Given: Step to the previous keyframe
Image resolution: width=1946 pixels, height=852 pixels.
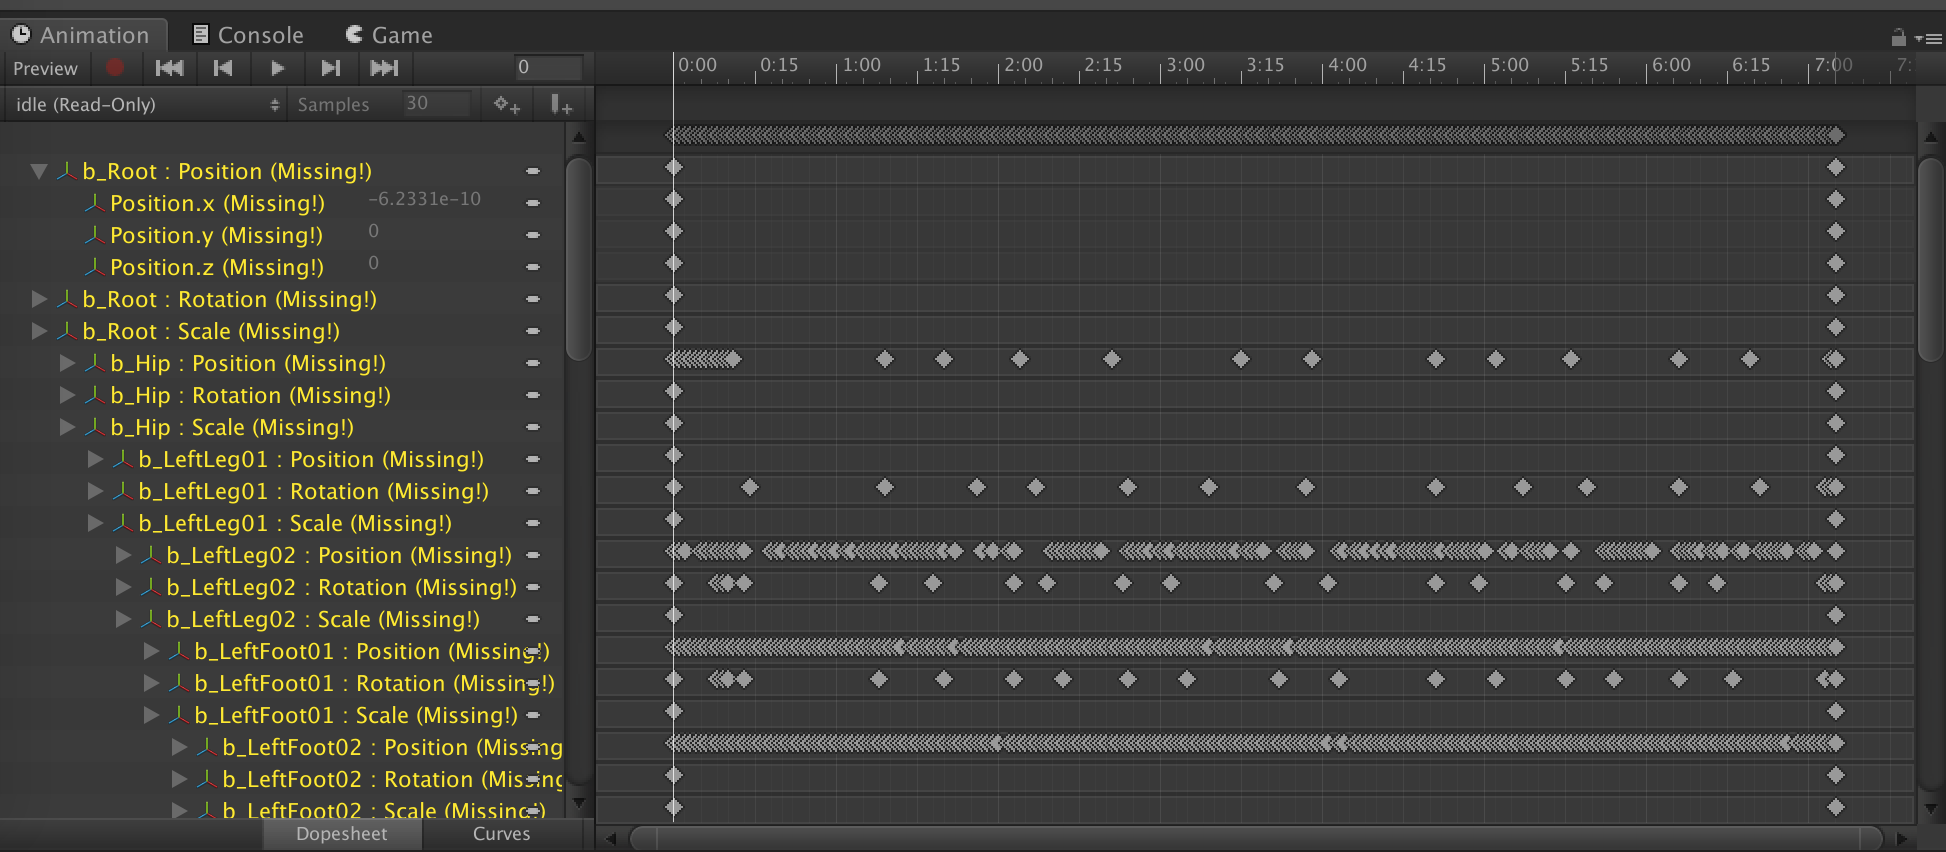Looking at the screenshot, I should (x=223, y=67).
